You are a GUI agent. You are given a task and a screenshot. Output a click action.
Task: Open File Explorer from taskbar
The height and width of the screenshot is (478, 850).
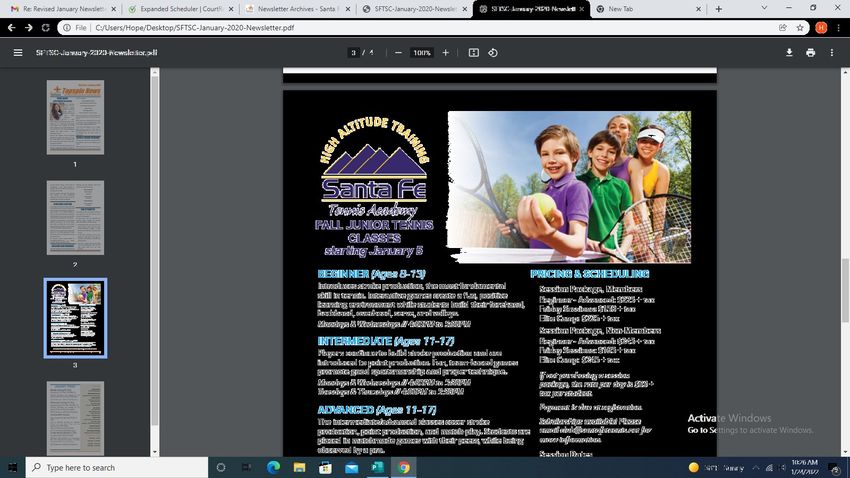point(299,467)
